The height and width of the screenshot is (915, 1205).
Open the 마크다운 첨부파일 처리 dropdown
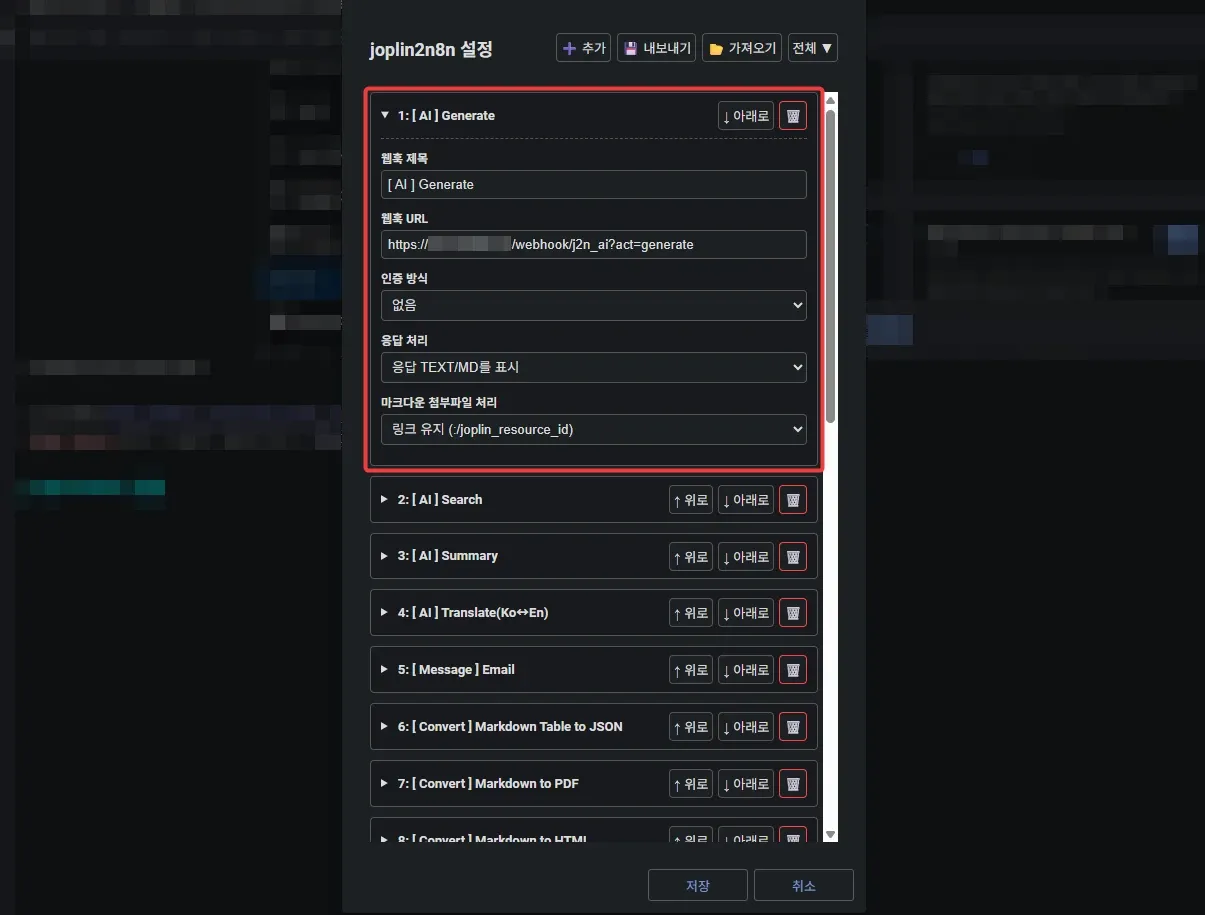pyautogui.click(x=593, y=429)
